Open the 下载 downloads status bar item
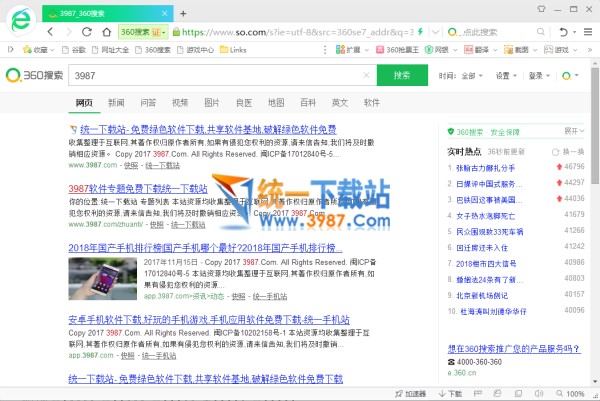 tap(450, 393)
